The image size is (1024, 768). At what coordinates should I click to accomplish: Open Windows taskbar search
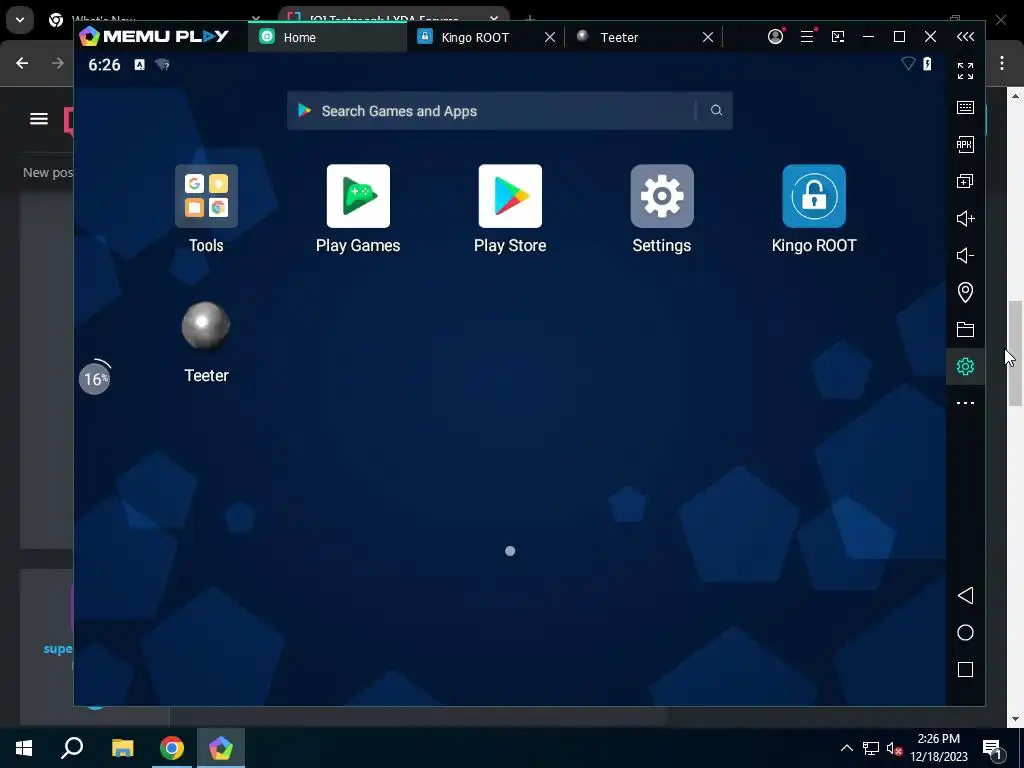pos(72,748)
